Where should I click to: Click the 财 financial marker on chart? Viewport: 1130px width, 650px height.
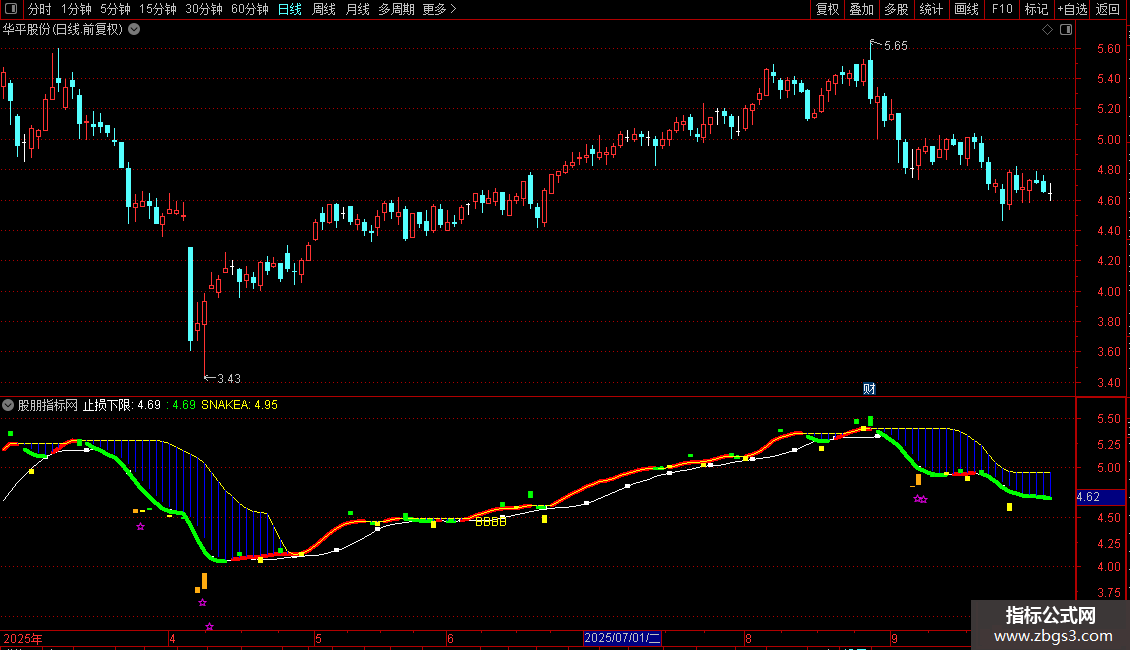coord(869,389)
